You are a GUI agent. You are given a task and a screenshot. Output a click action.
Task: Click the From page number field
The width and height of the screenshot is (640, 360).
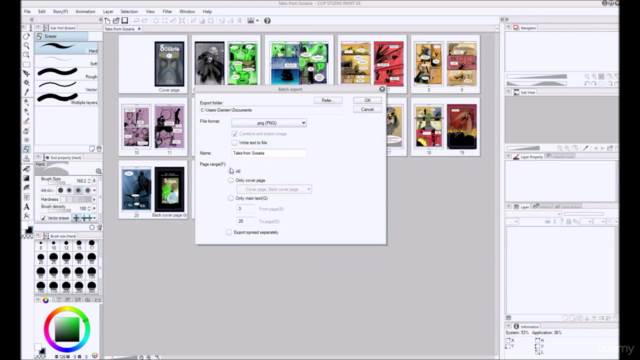245,209
